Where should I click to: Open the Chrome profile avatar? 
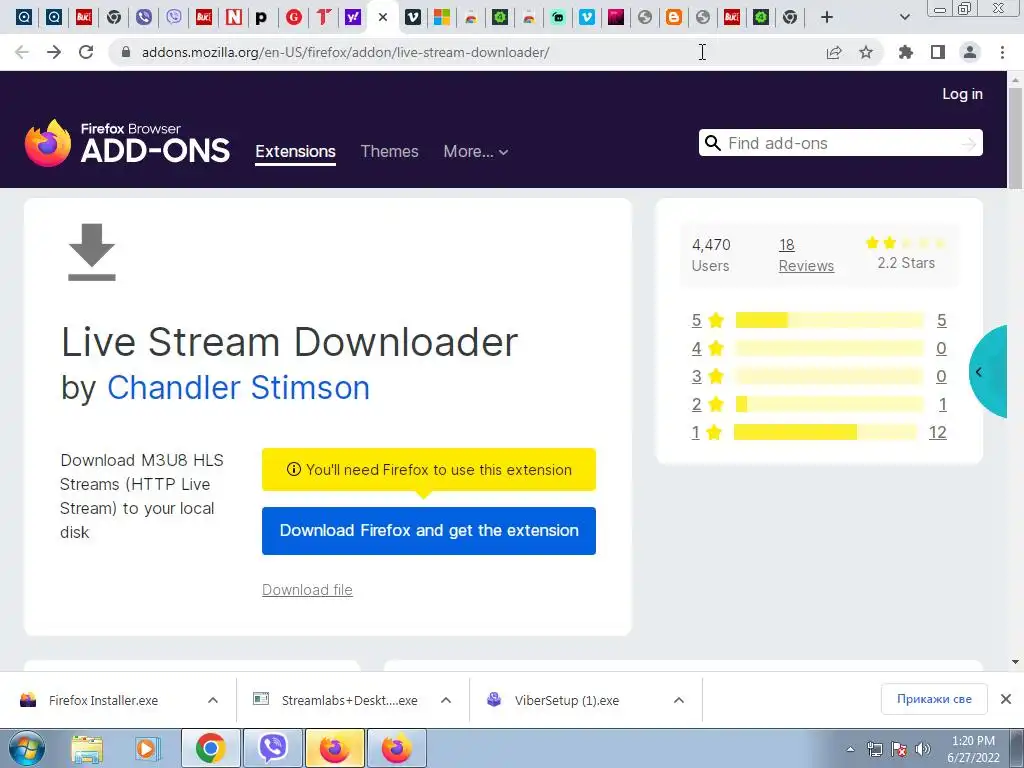pos(970,52)
